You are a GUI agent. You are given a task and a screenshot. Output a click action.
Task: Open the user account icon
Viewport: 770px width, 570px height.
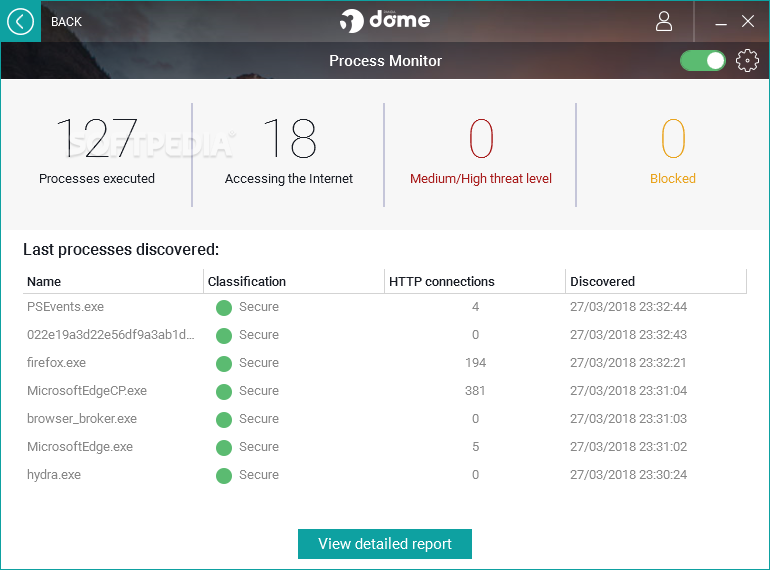[x=664, y=22]
